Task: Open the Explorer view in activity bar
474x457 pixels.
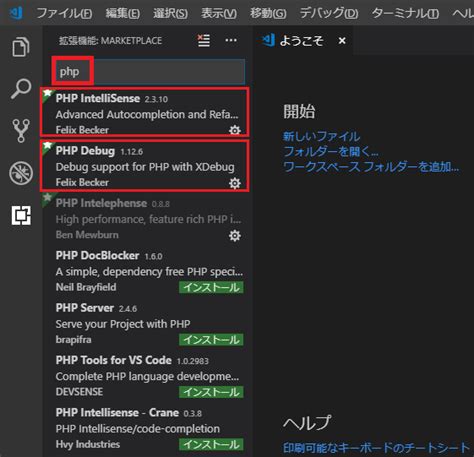Action: [x=21, y=47]
